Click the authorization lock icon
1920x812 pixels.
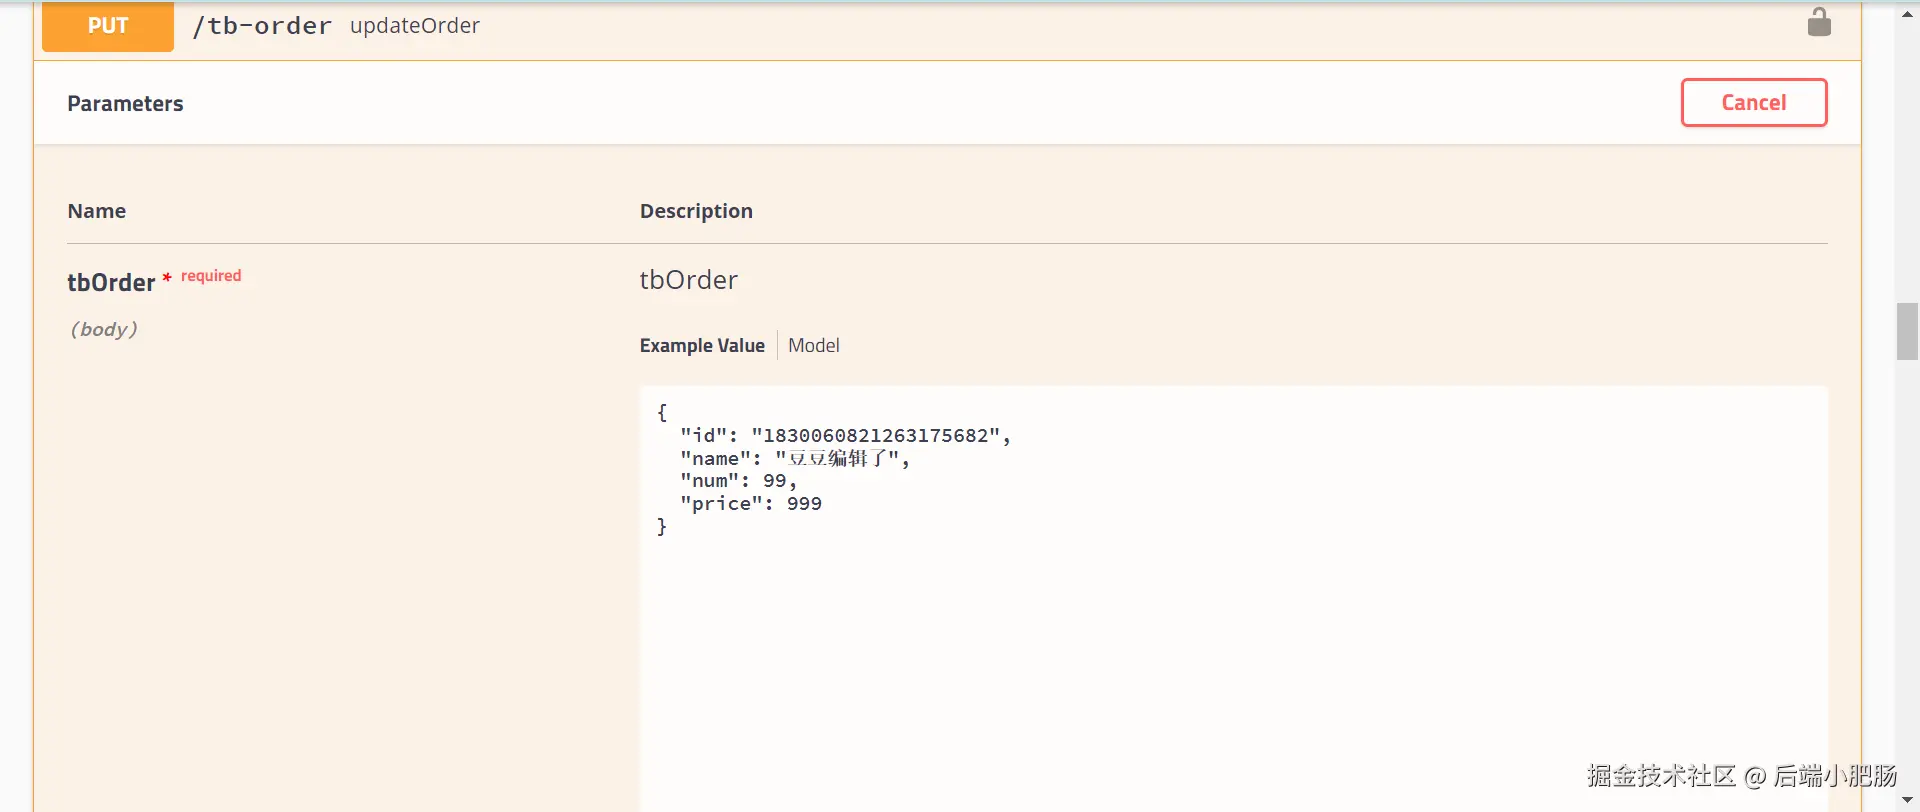(x=1819, y=22)
